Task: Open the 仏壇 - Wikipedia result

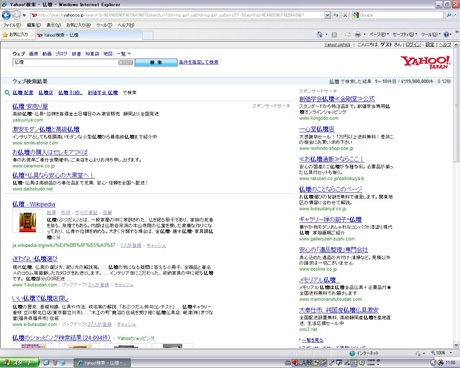Action: [x=34, y=204]
